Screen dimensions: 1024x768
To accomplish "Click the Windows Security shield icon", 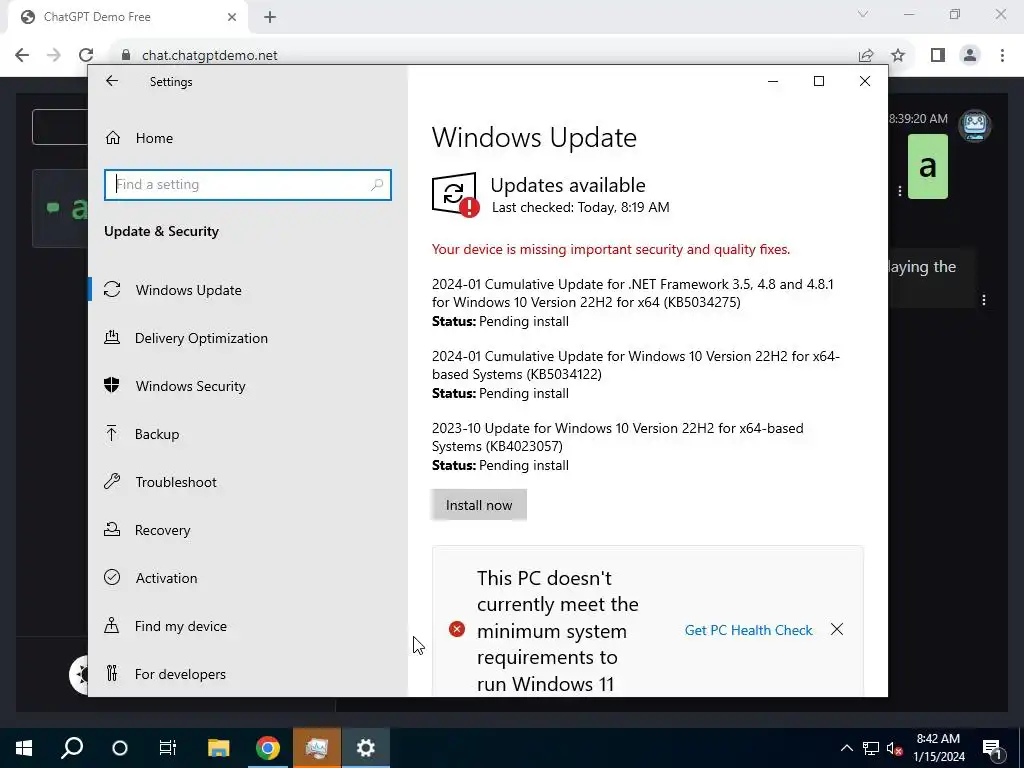I will 112,385.
